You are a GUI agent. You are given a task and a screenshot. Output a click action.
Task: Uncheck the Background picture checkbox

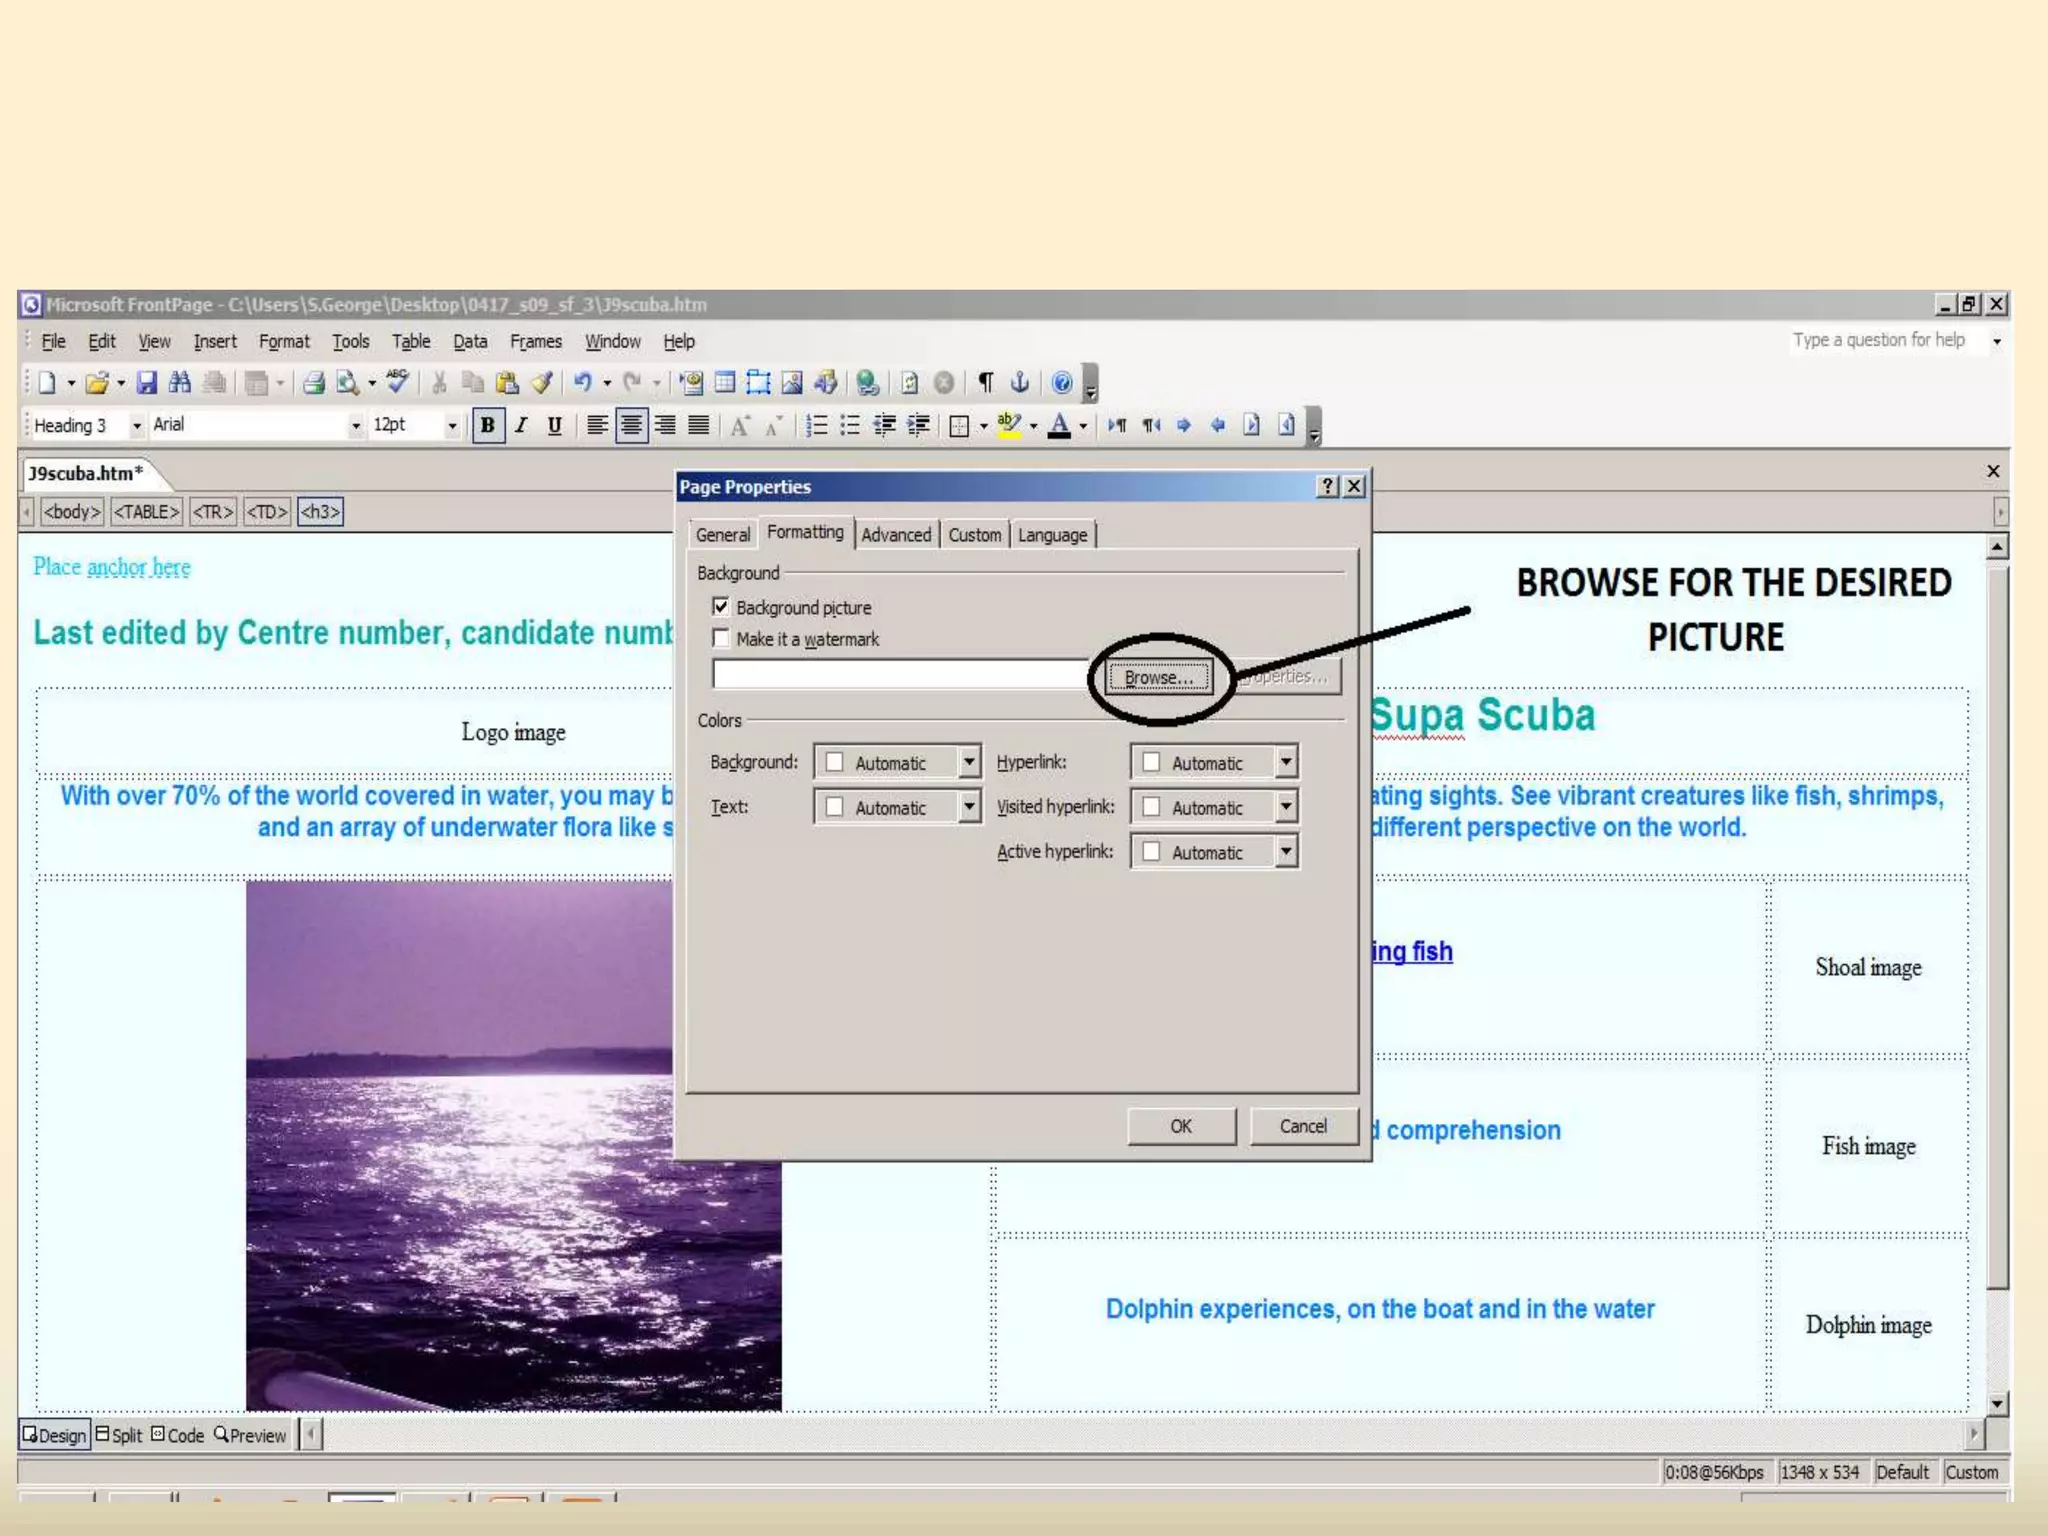point(721,607)
